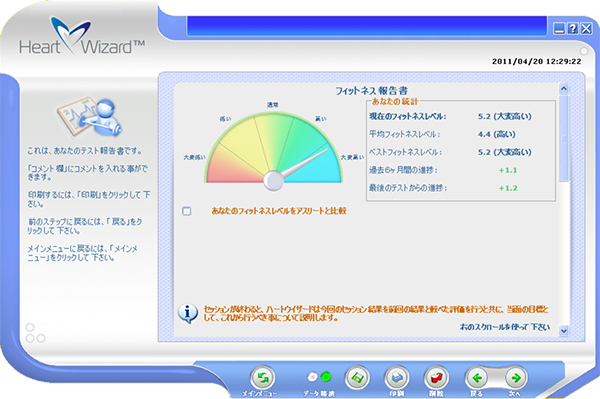Click the test report illustration in sidebar

pyautogui.click(x=90, y=117)
